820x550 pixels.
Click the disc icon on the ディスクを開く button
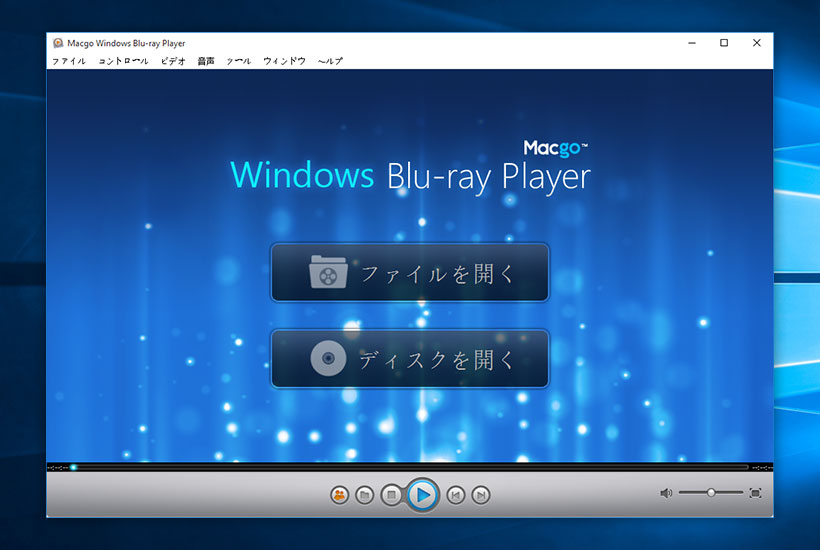tap(328, 358)
